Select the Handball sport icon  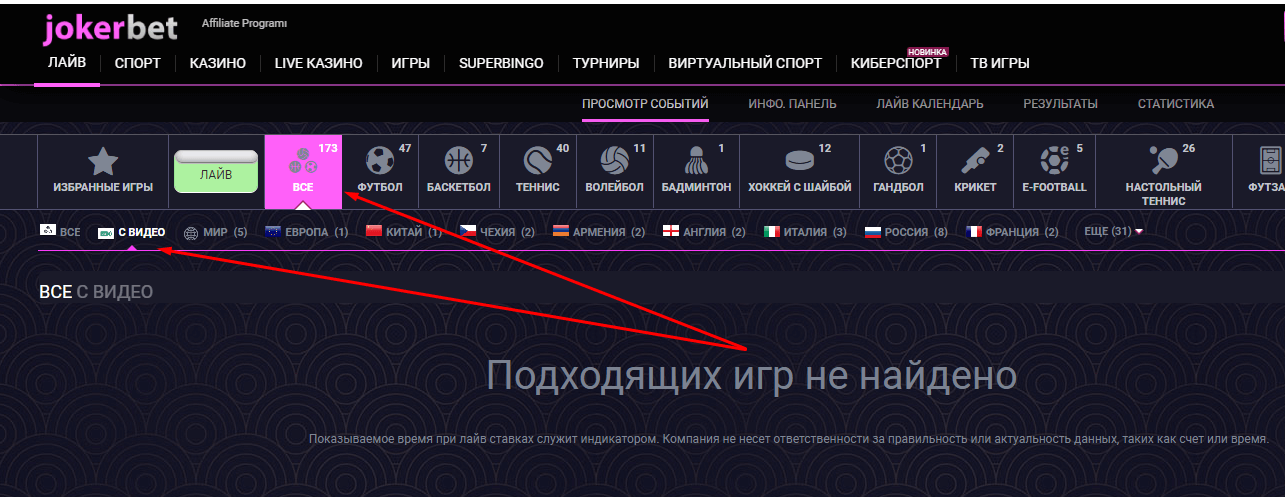tap(897, 161)
